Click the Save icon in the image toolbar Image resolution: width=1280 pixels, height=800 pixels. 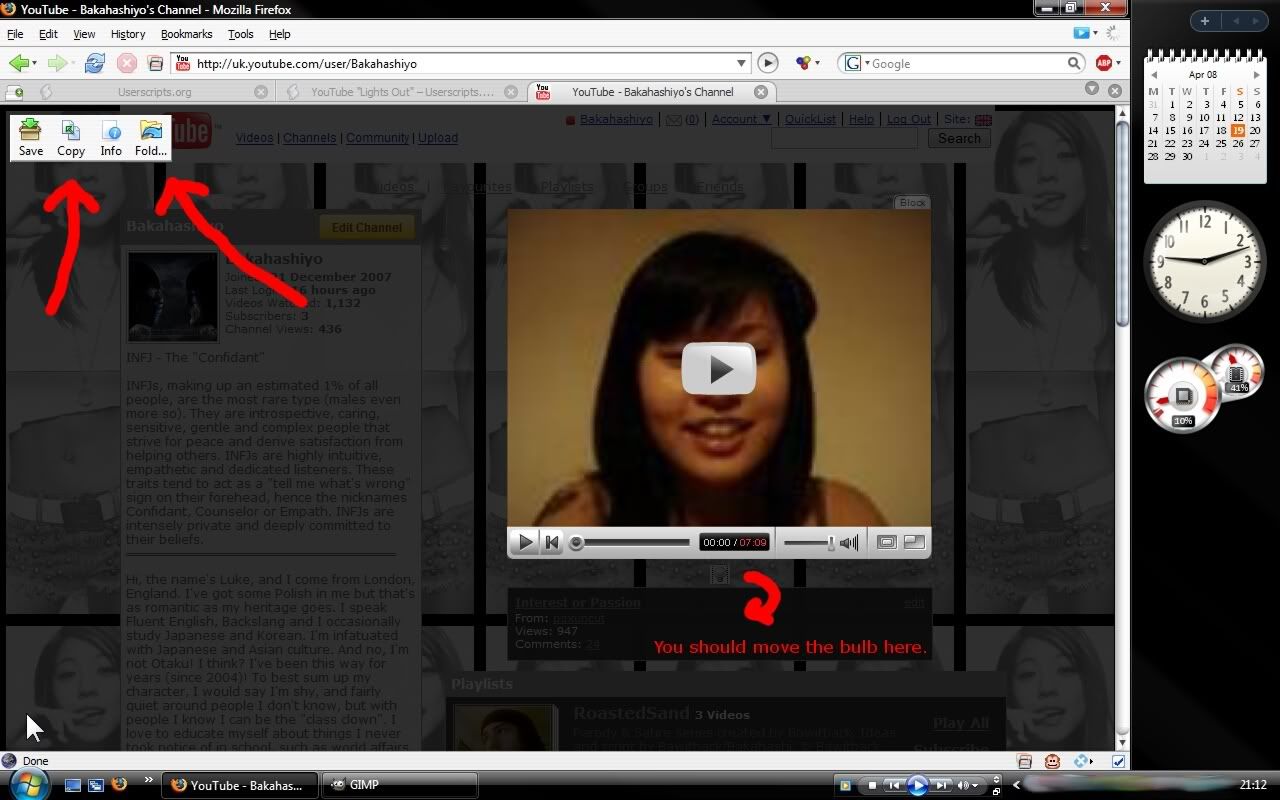(x=31, y=138)
